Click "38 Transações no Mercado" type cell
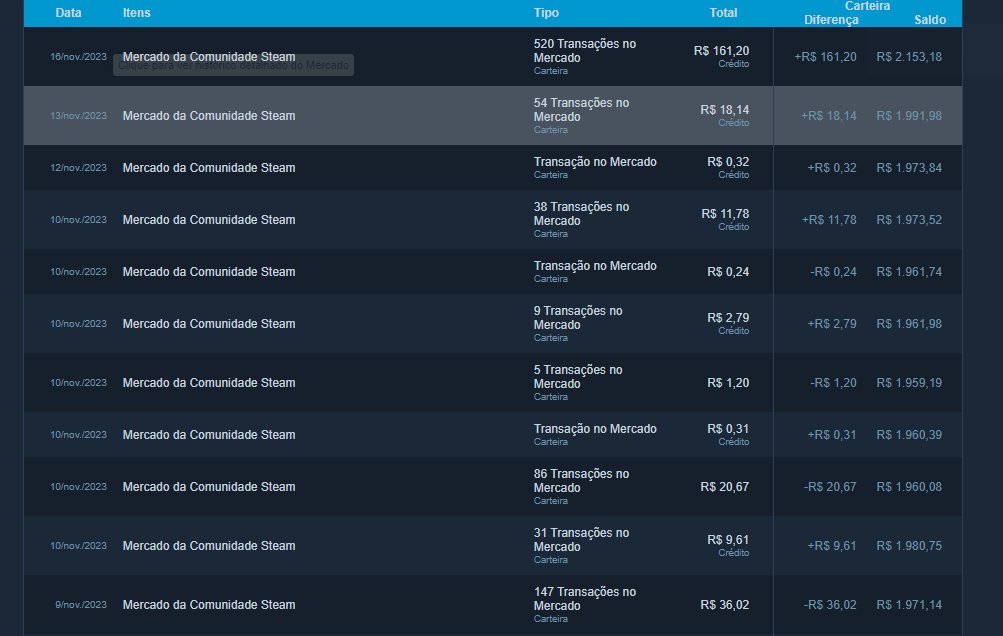Image resolution: width=1003 pixels, height=636 pixels. 581,214
